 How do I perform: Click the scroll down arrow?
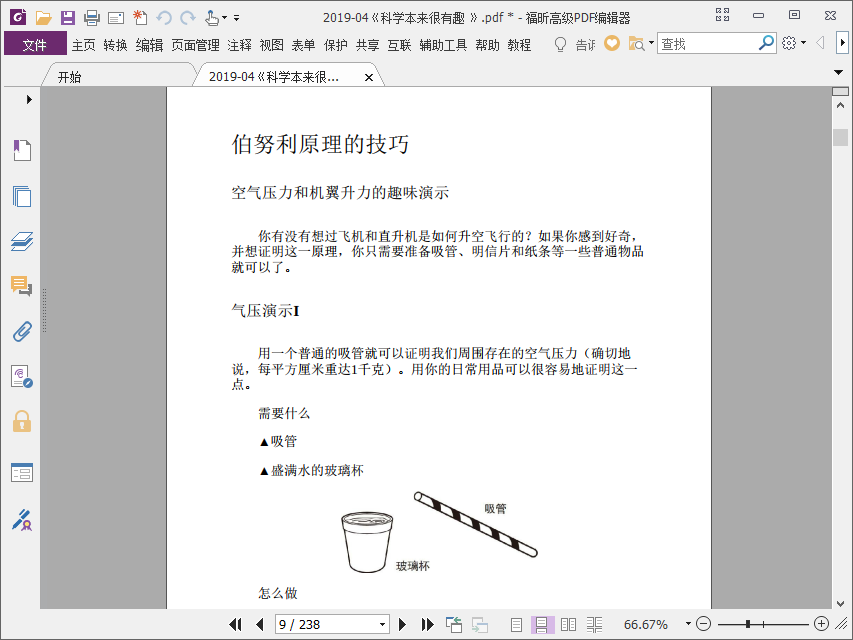840,604
